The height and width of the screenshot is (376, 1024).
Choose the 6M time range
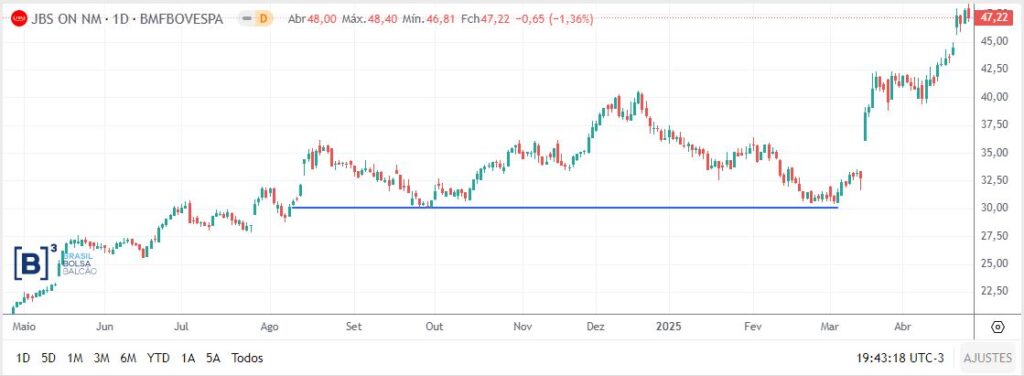tap(128, 358)
